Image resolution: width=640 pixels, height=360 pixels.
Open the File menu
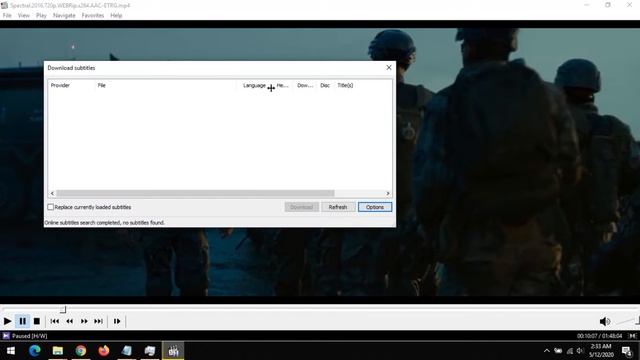pyautogui.click(x=7, y=16)
